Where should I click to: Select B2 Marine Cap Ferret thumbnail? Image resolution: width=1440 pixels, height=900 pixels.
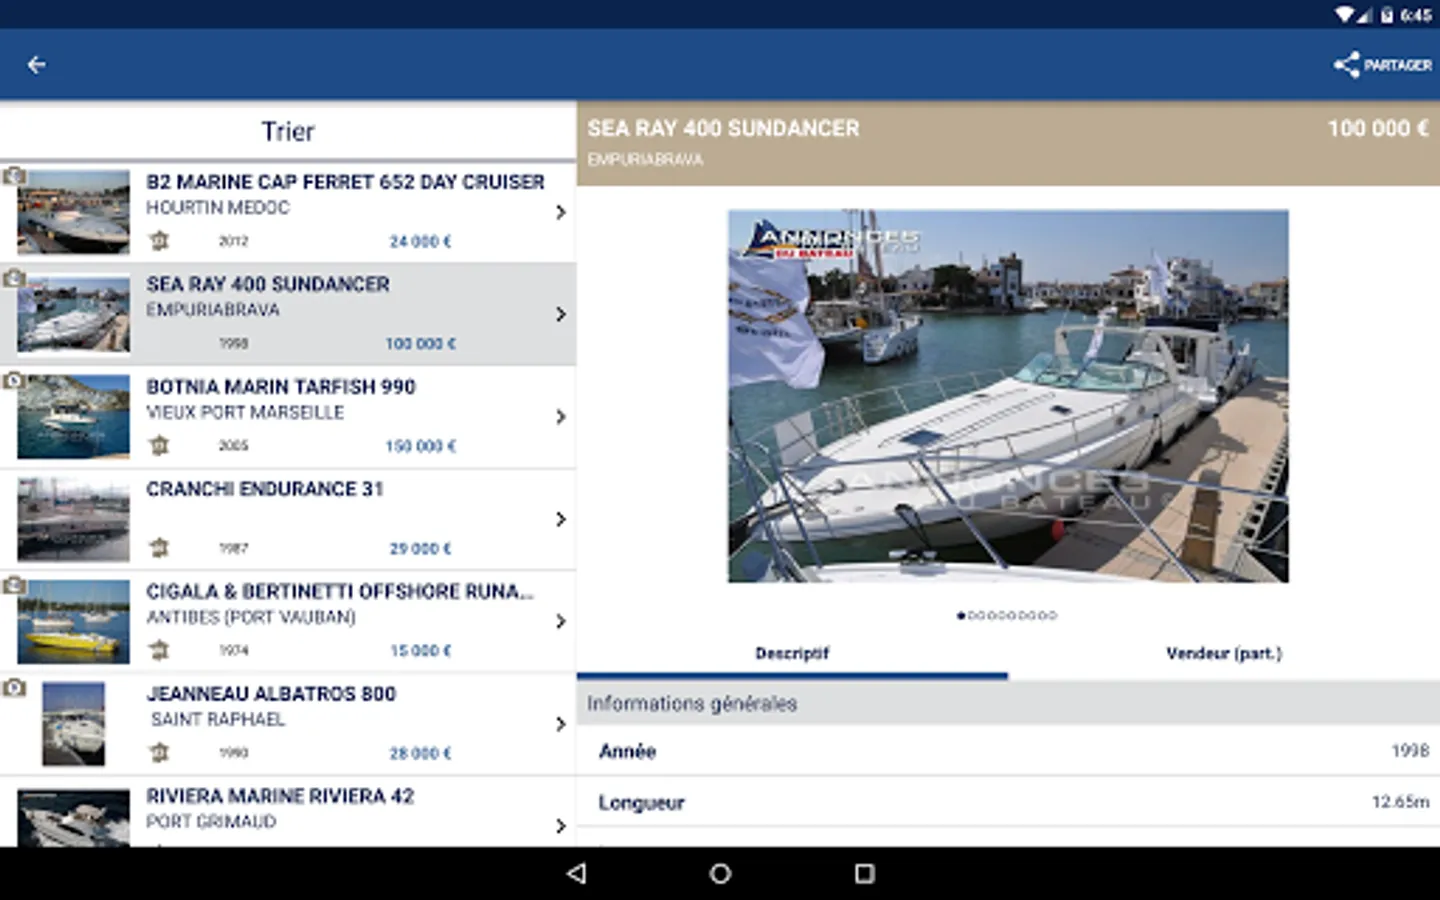point(73,212)
